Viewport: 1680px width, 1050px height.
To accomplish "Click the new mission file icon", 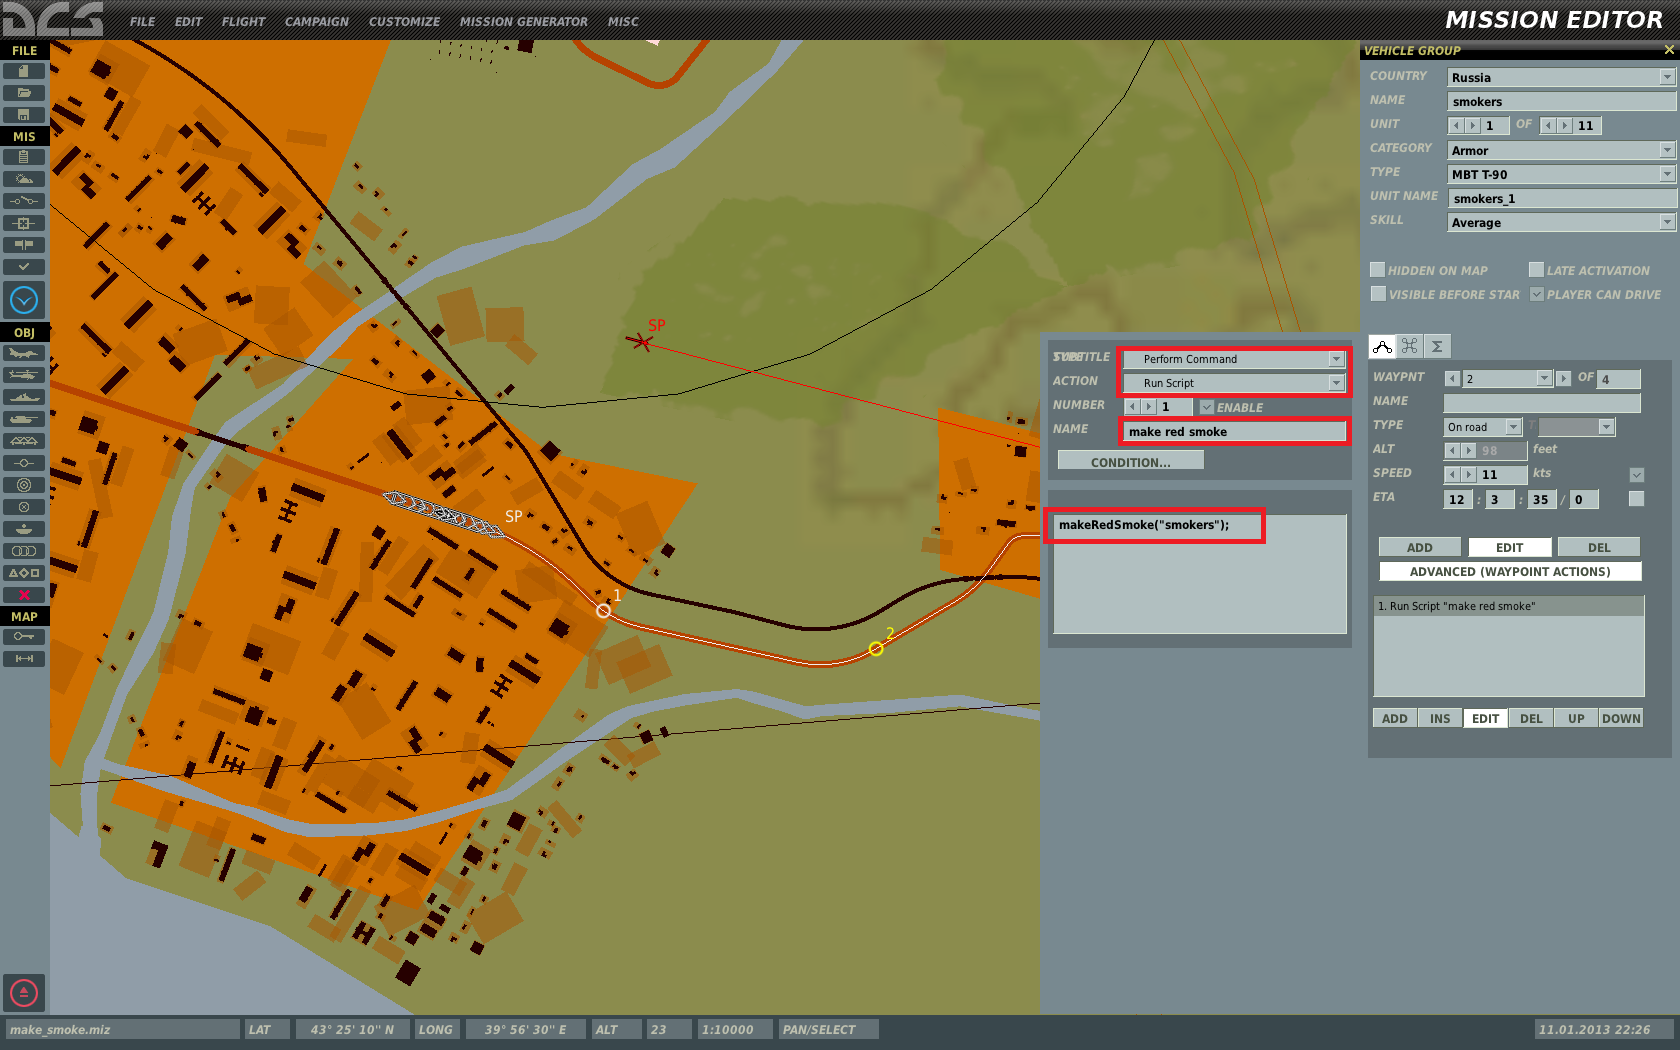I will pos(24,71).
